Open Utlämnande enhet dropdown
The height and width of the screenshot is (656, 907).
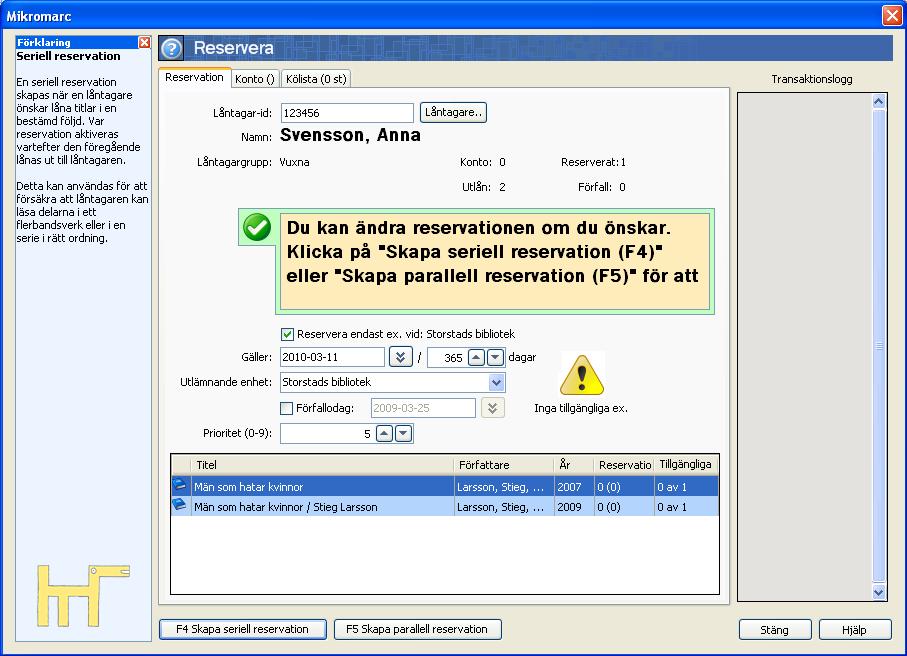(x=496, y=382)
